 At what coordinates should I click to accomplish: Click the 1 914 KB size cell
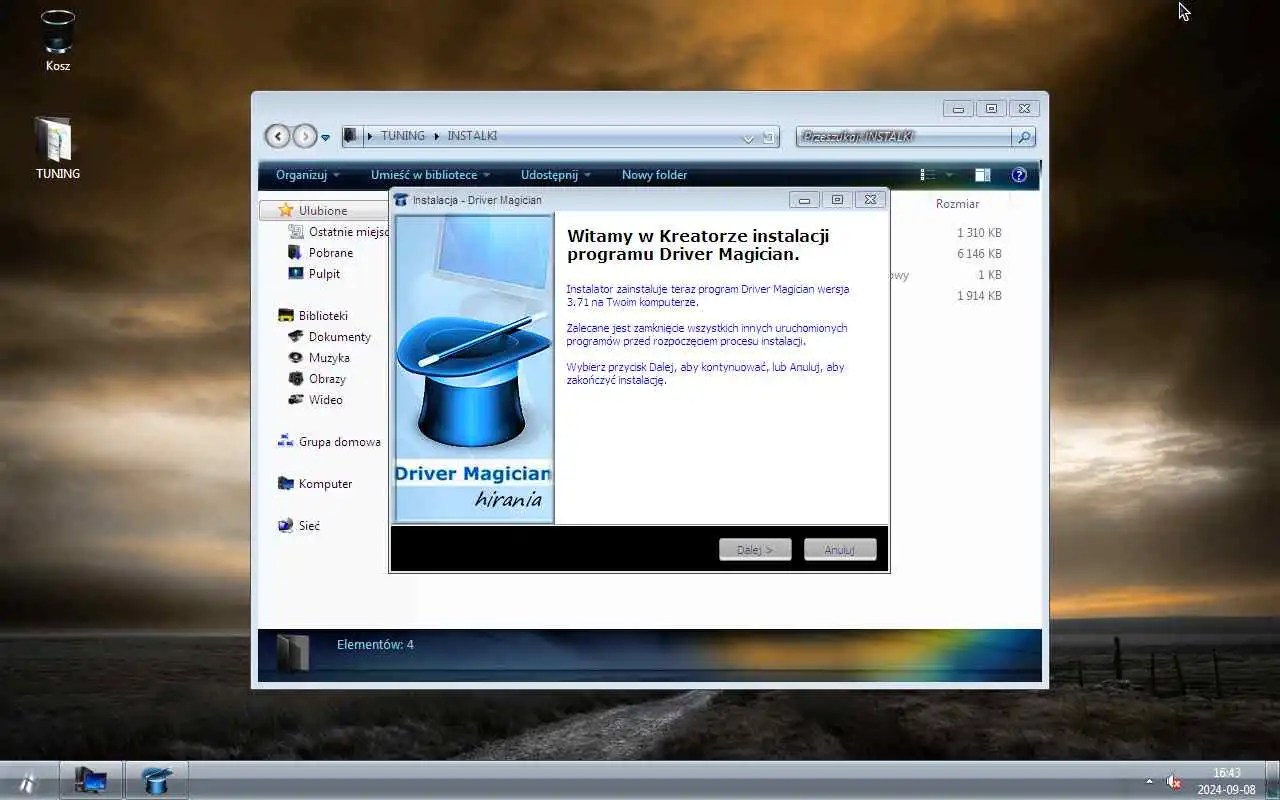[x=979, y=296]
